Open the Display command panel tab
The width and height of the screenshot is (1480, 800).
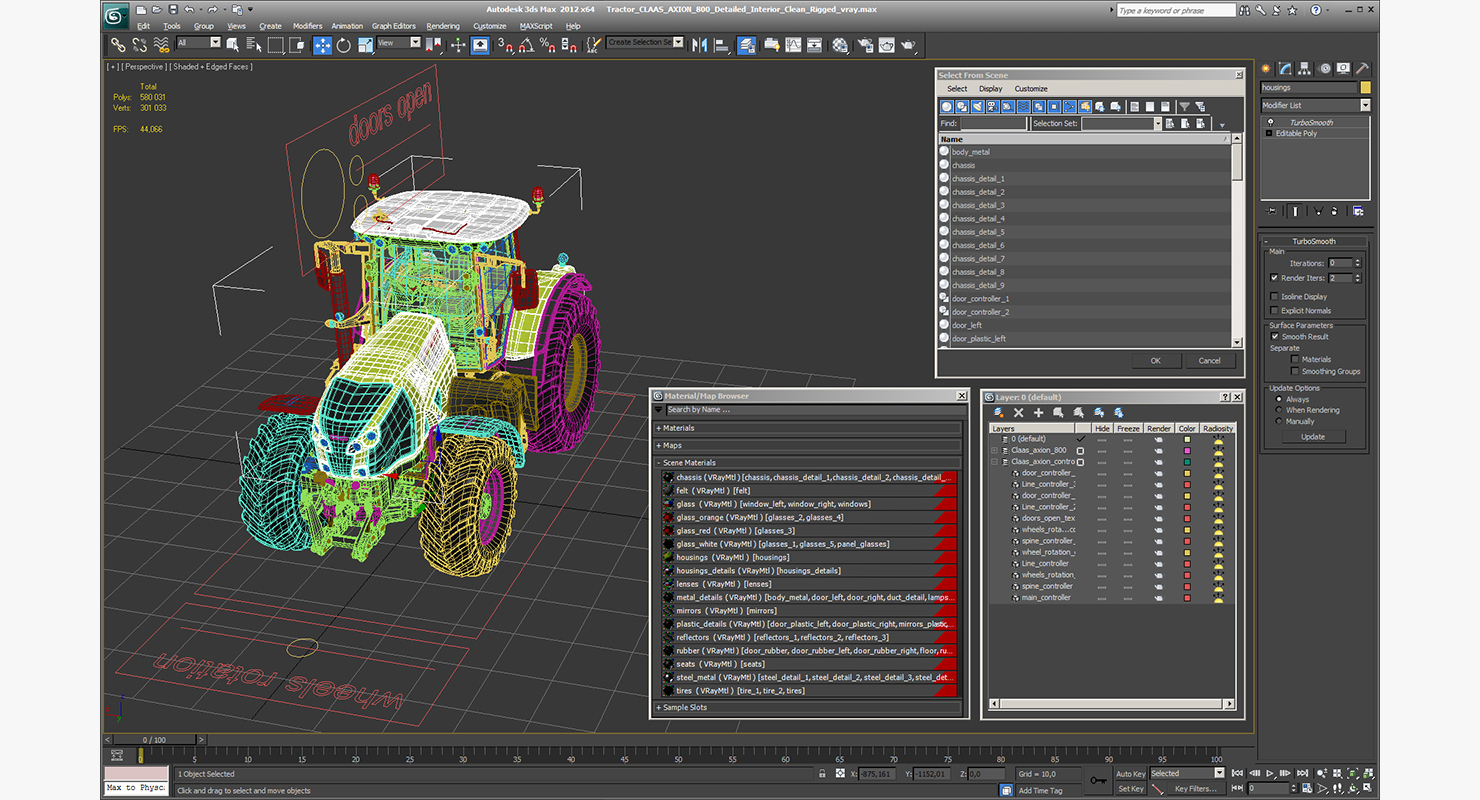coord(1344,69)
